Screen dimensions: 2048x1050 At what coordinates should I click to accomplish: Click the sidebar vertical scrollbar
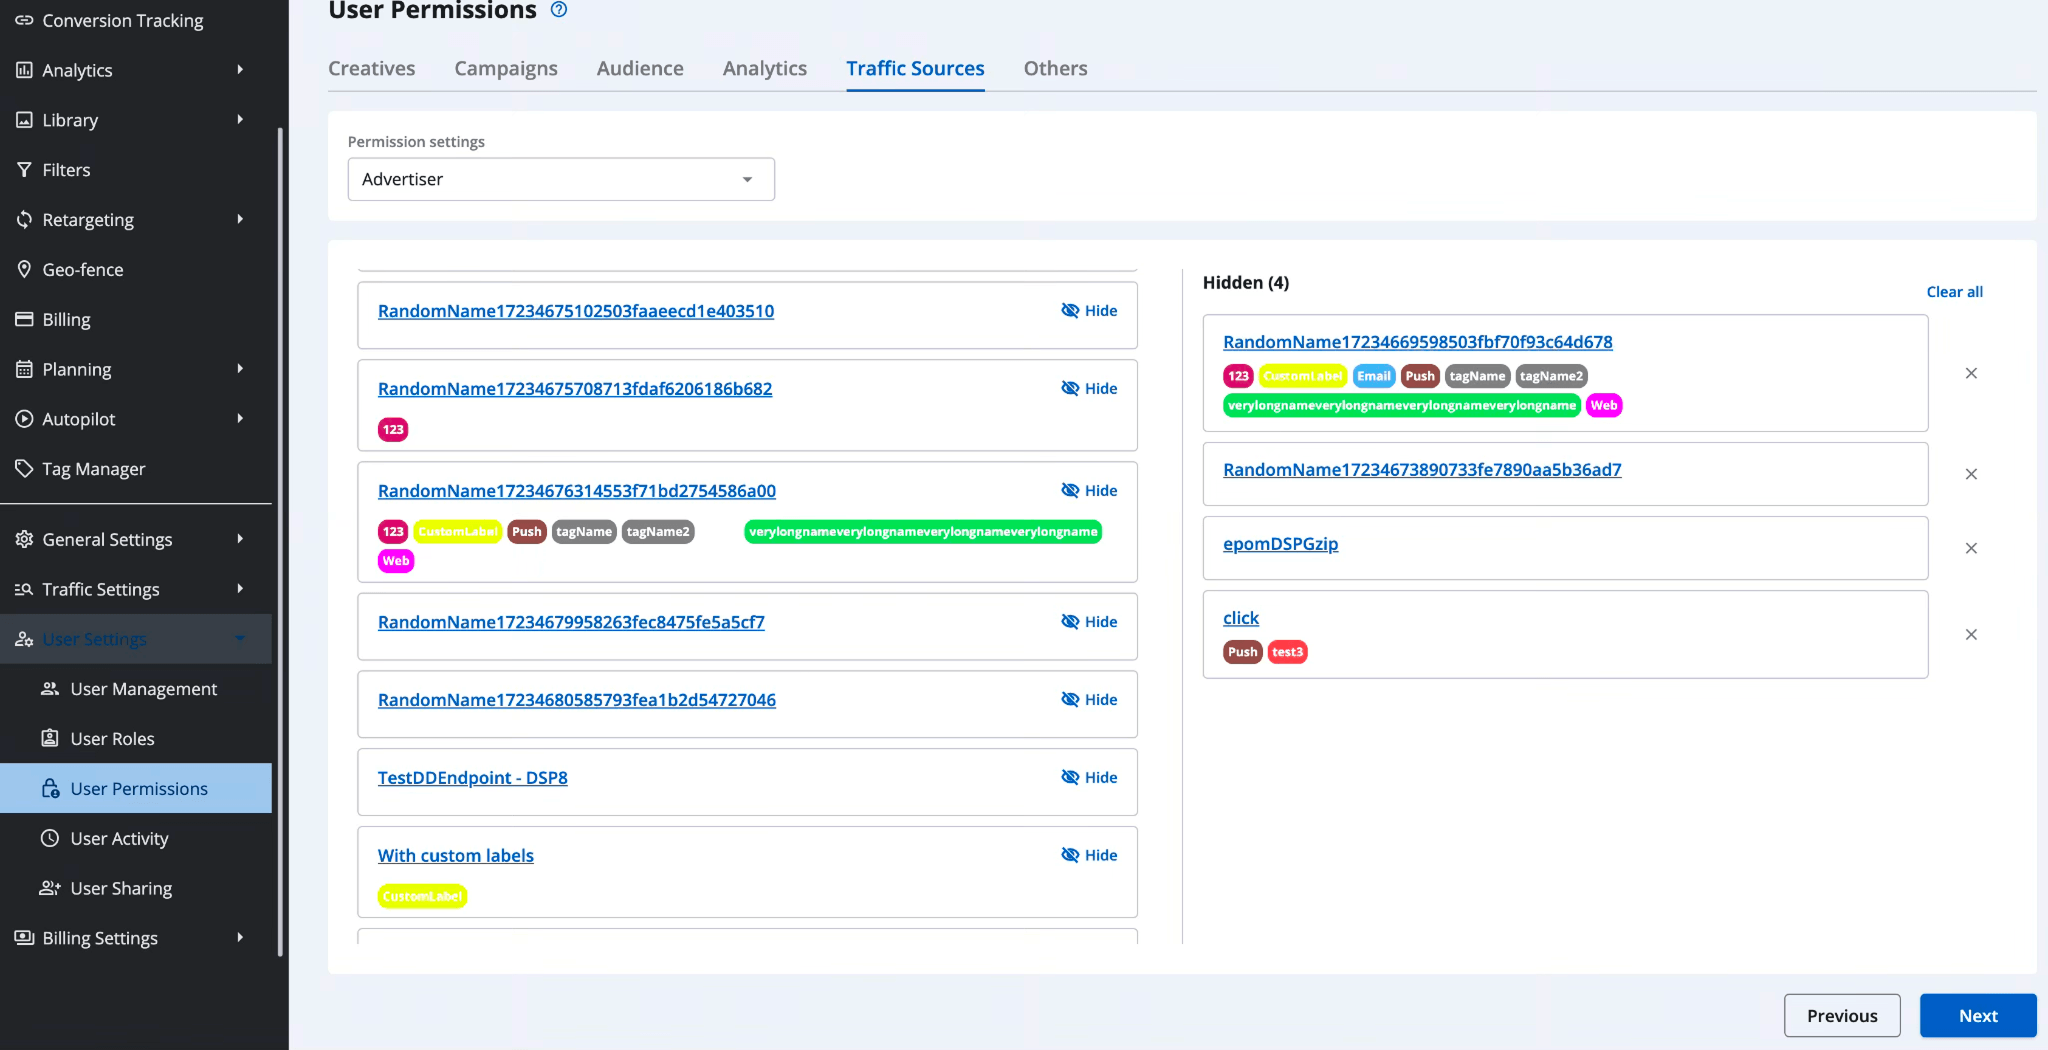pyautogui.click(x=280, y=540)
